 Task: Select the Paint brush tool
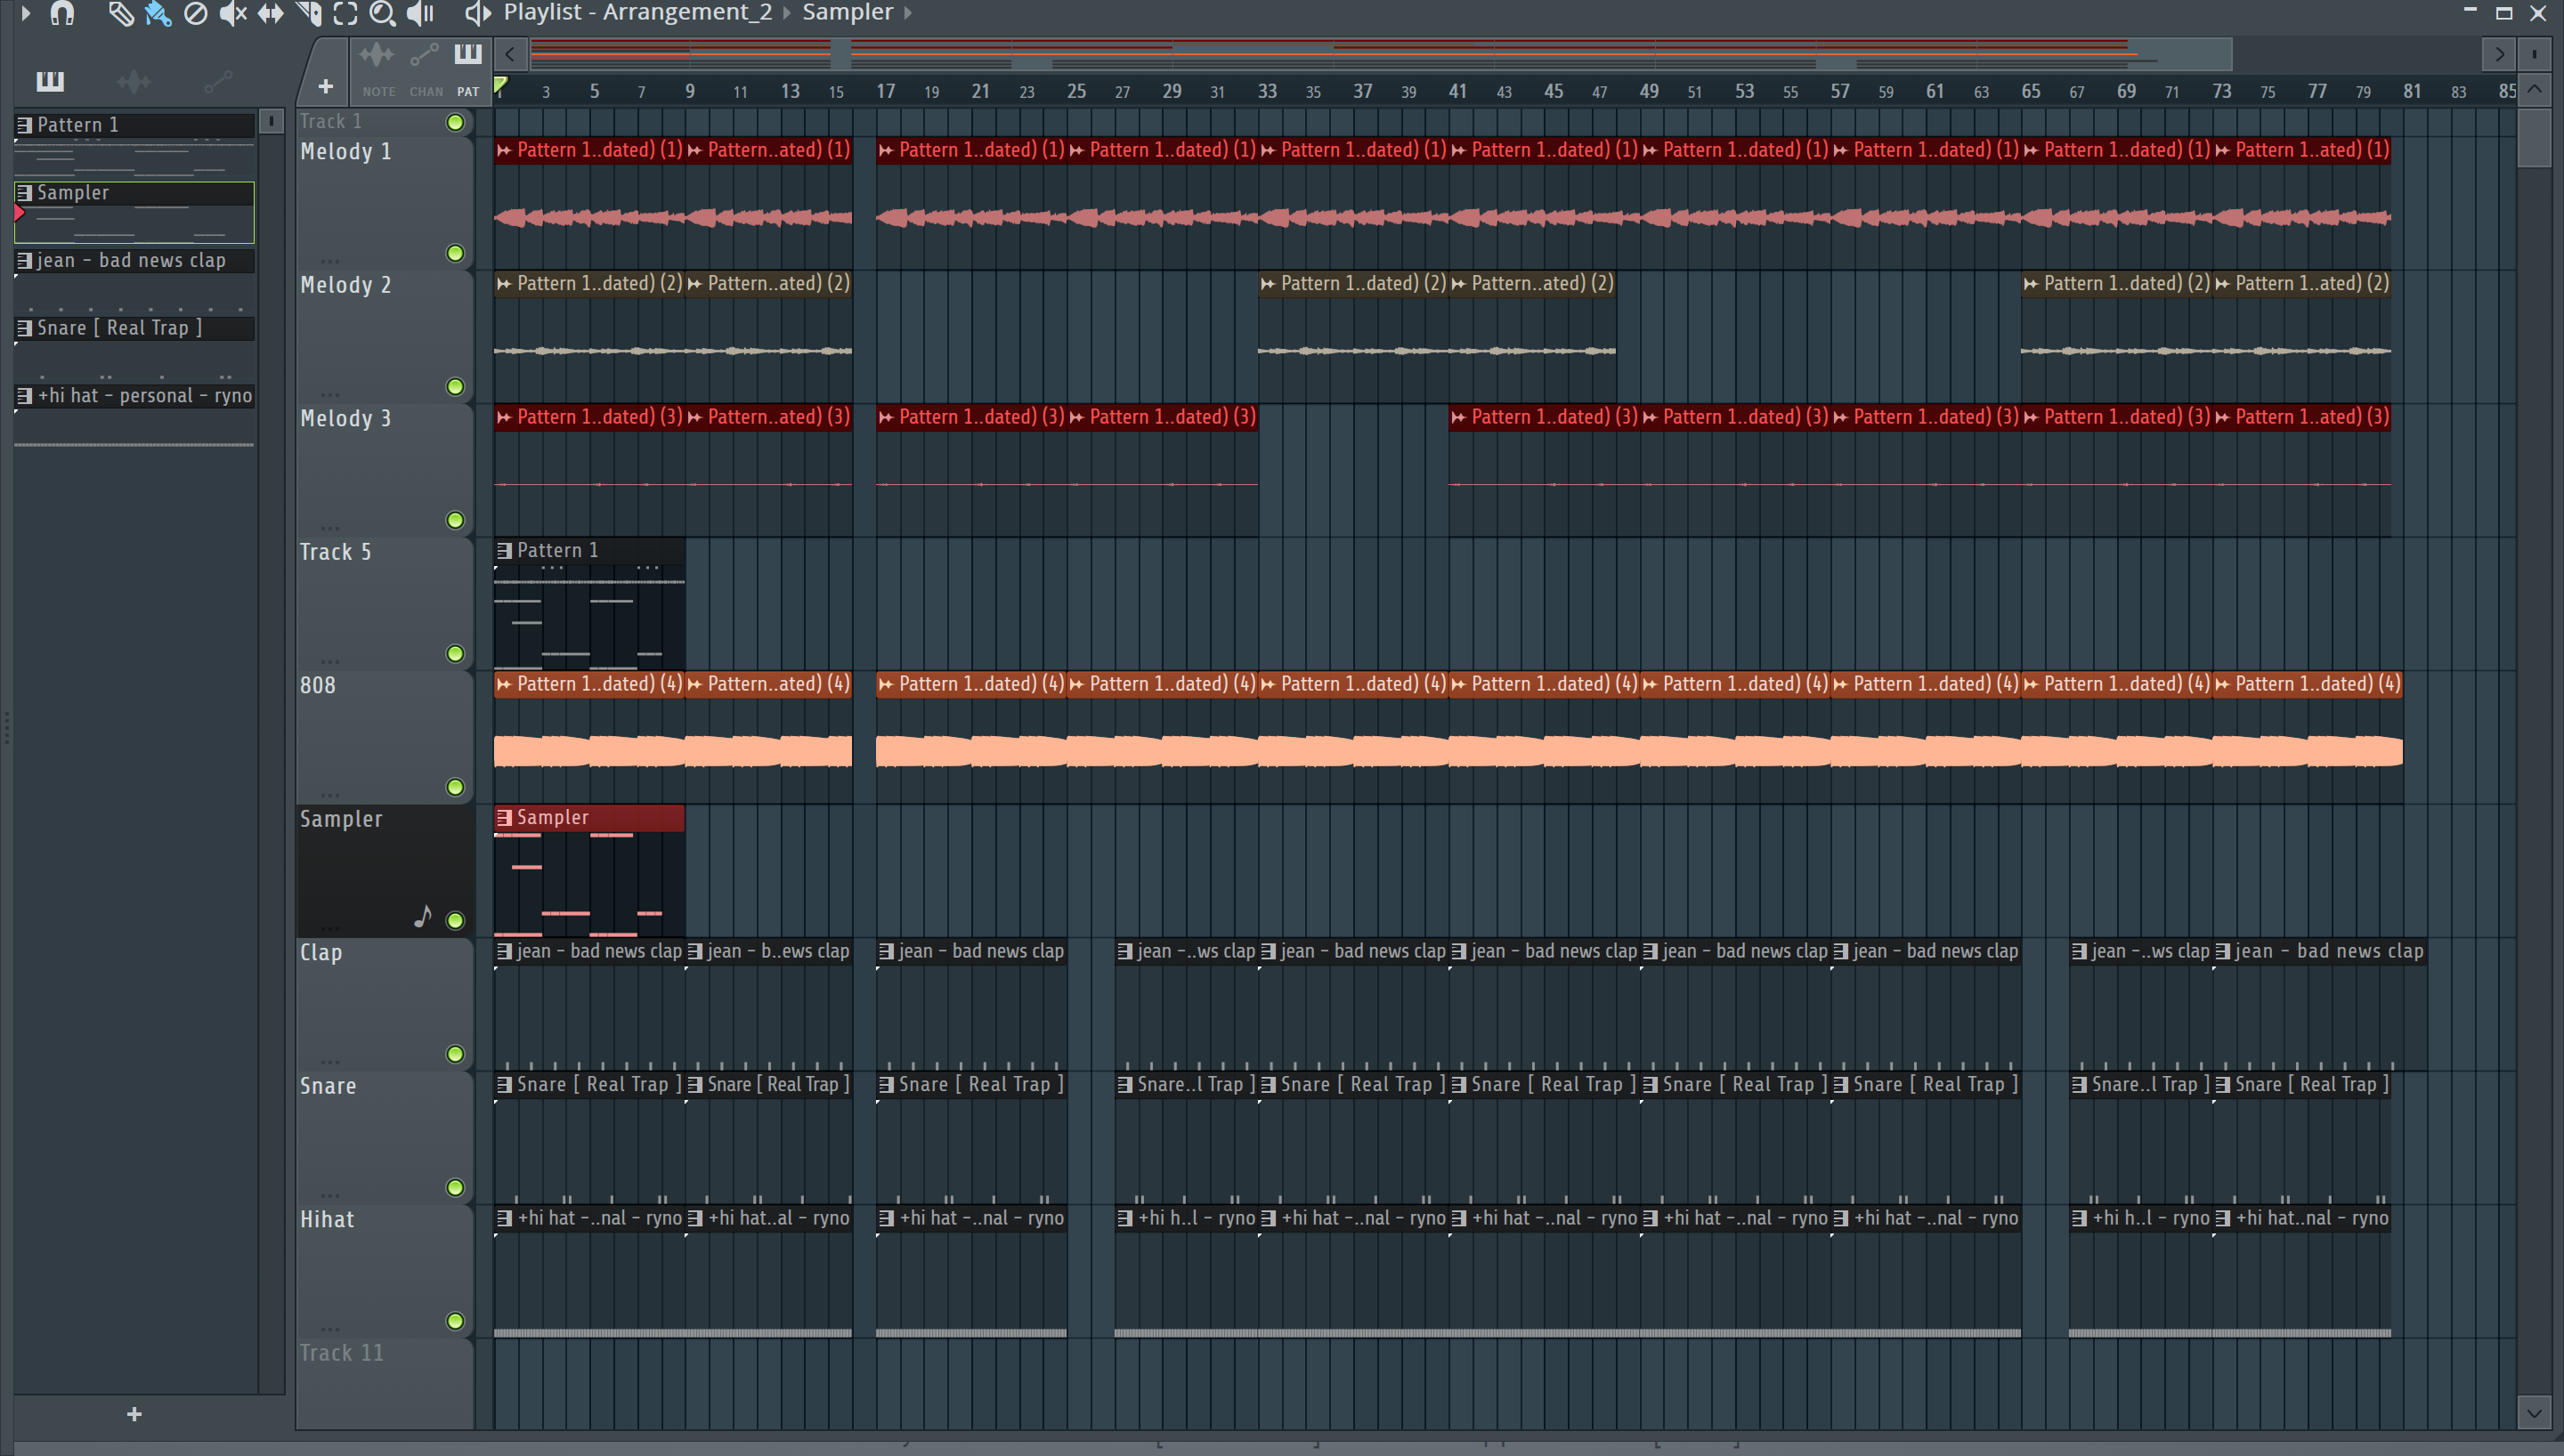tap(158, 13)
